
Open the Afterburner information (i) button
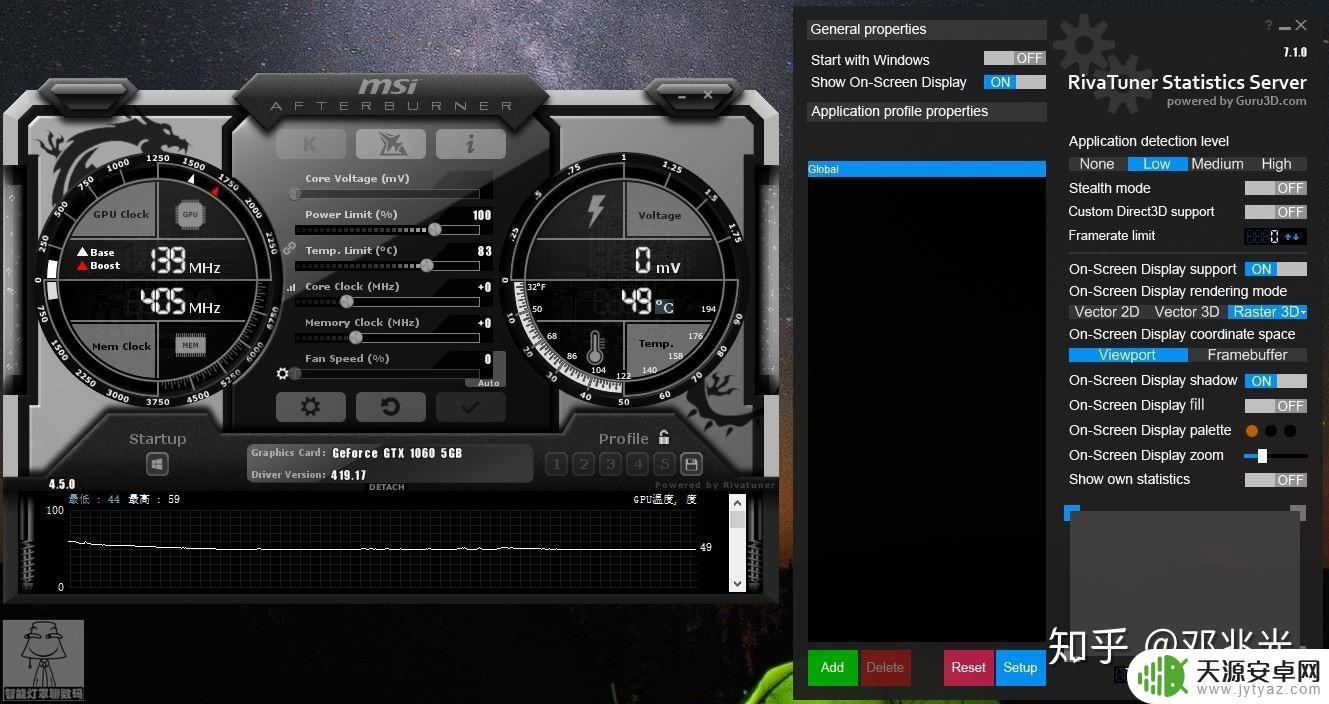pos(471,144)
